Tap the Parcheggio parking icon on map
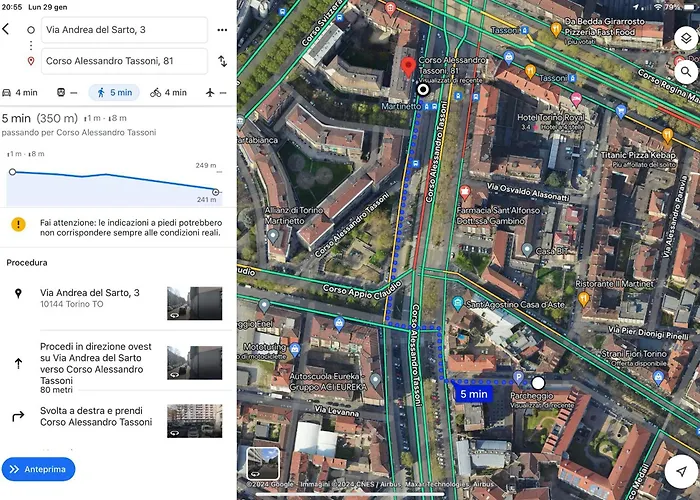 click(x=518, y=378)
